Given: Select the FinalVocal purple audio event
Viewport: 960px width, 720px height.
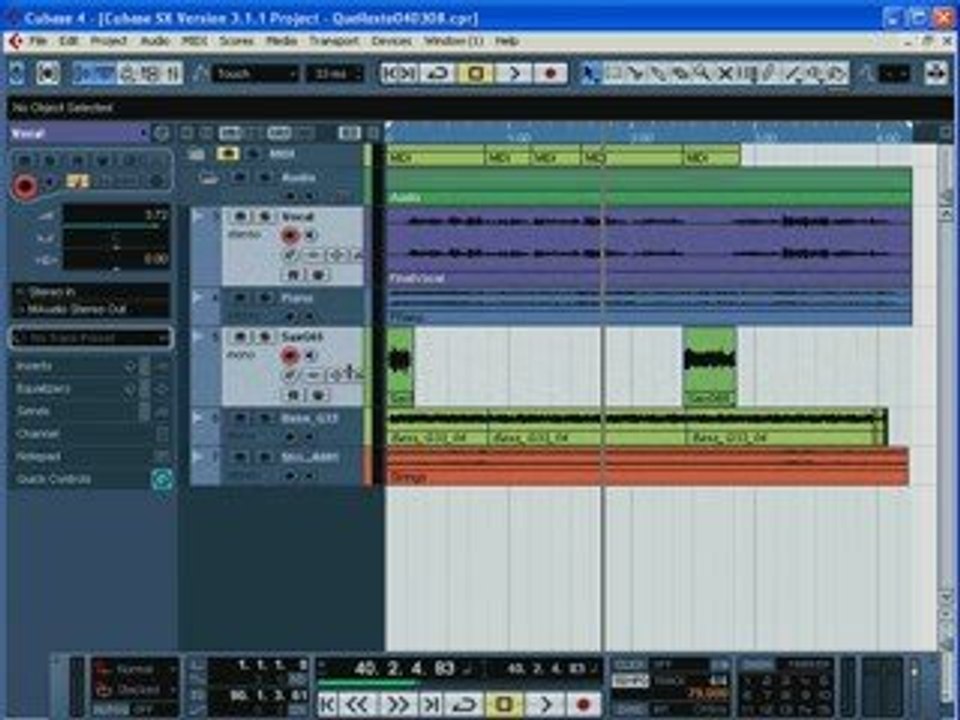Looking at the screenshot, I should tap(649, 247).
